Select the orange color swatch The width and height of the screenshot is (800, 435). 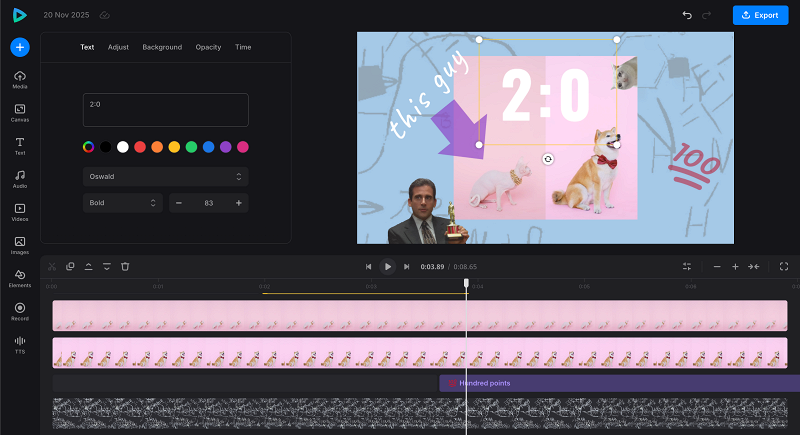(x=157, y=147)
